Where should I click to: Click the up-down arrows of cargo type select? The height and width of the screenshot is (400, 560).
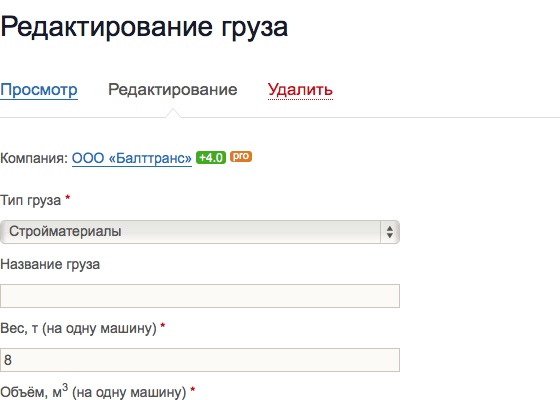pyautogui.click(x=390, y=232)
